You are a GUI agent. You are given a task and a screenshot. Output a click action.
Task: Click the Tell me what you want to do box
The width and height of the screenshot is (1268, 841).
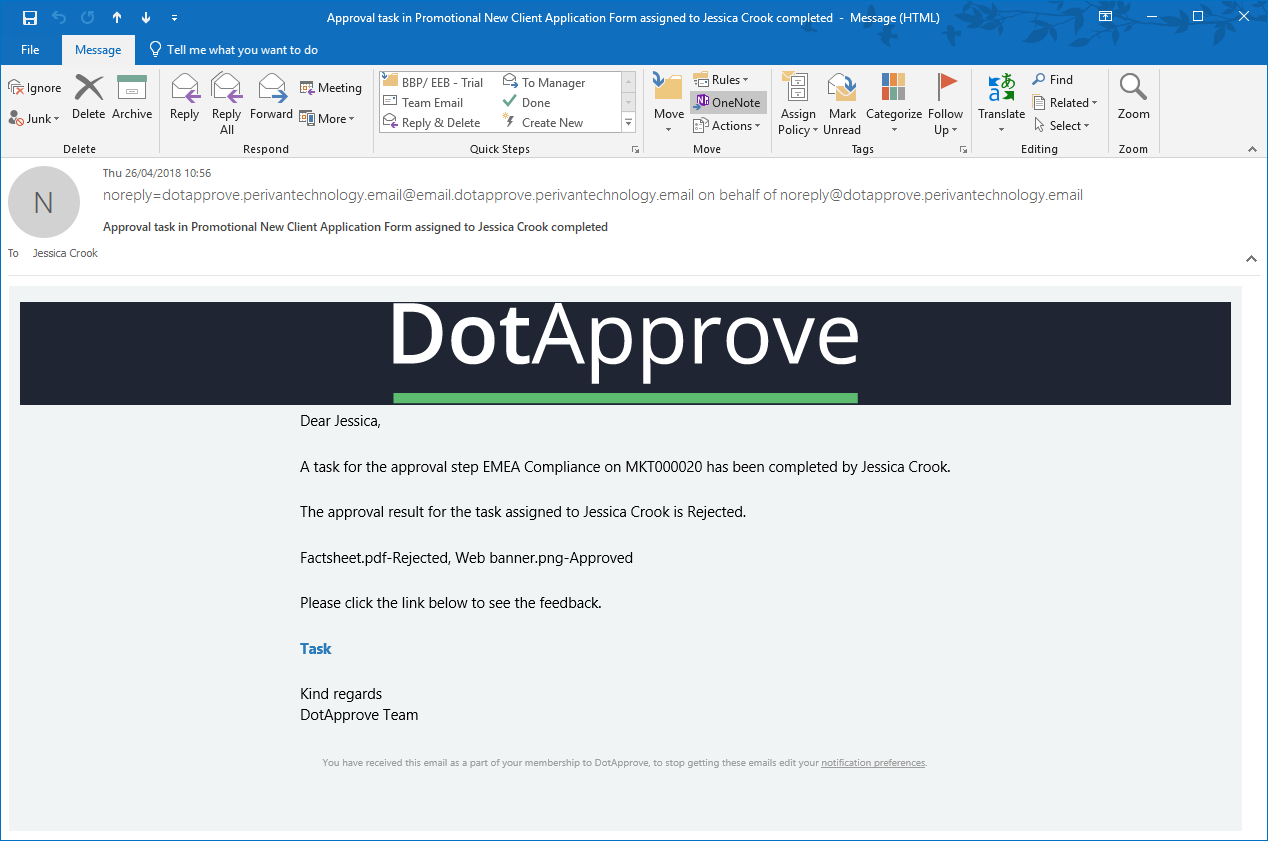(233, 50)
